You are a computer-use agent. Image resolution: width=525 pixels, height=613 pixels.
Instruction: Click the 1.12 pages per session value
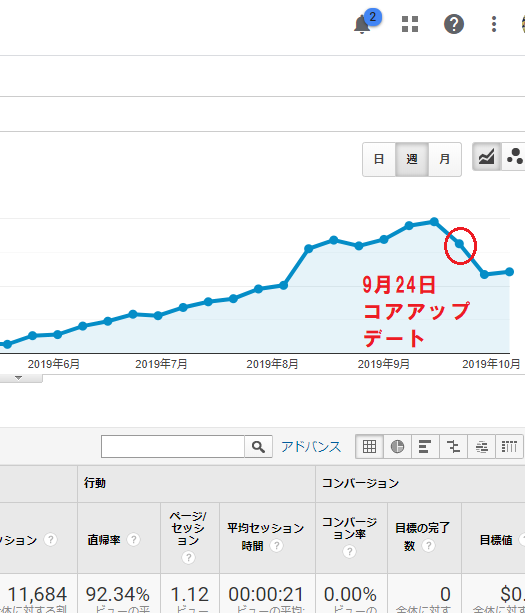pyautogui.click(x=190, y=594)
